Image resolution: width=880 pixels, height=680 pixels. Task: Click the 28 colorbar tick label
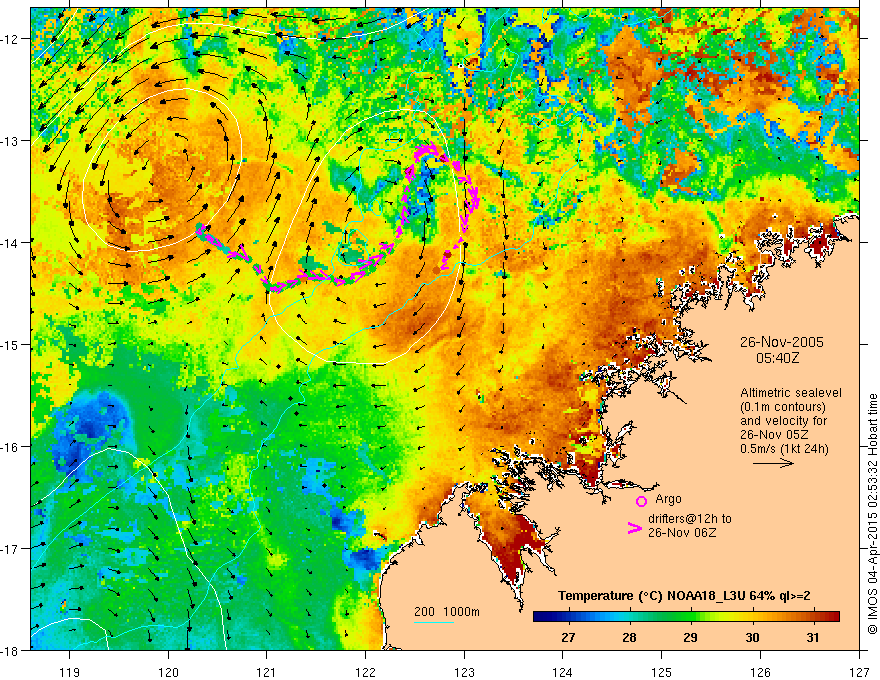(x=629, y=637)
